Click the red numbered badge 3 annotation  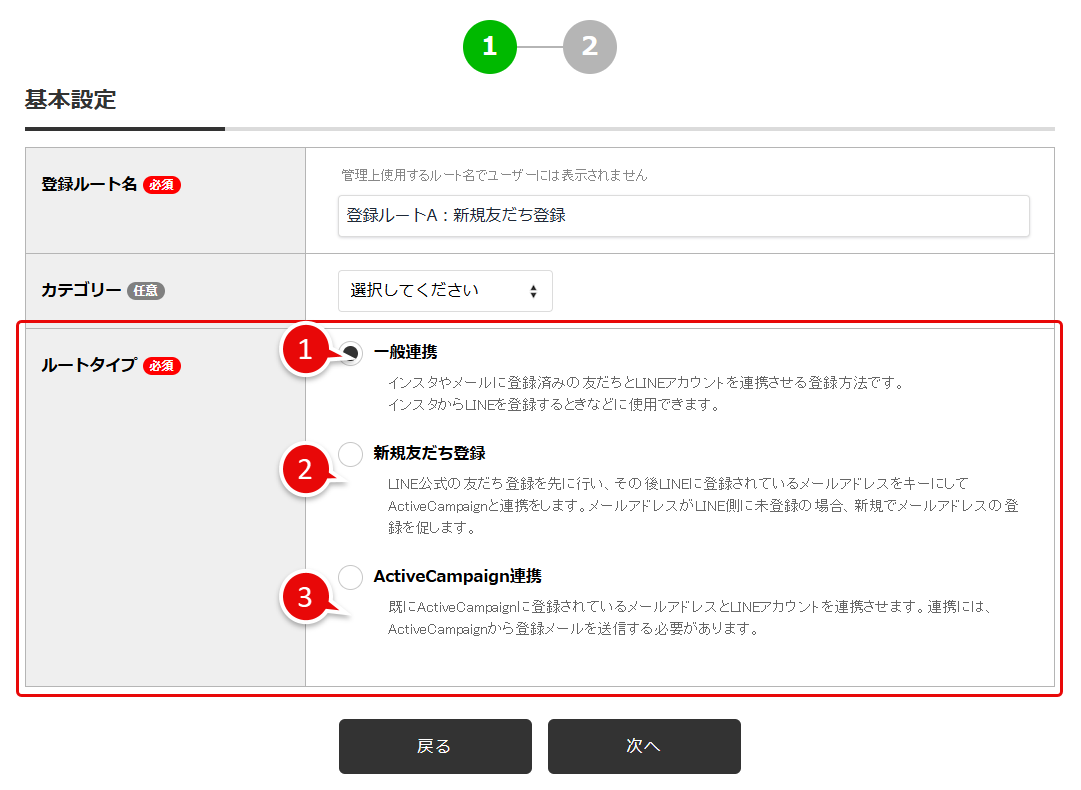tap(307, 597)
